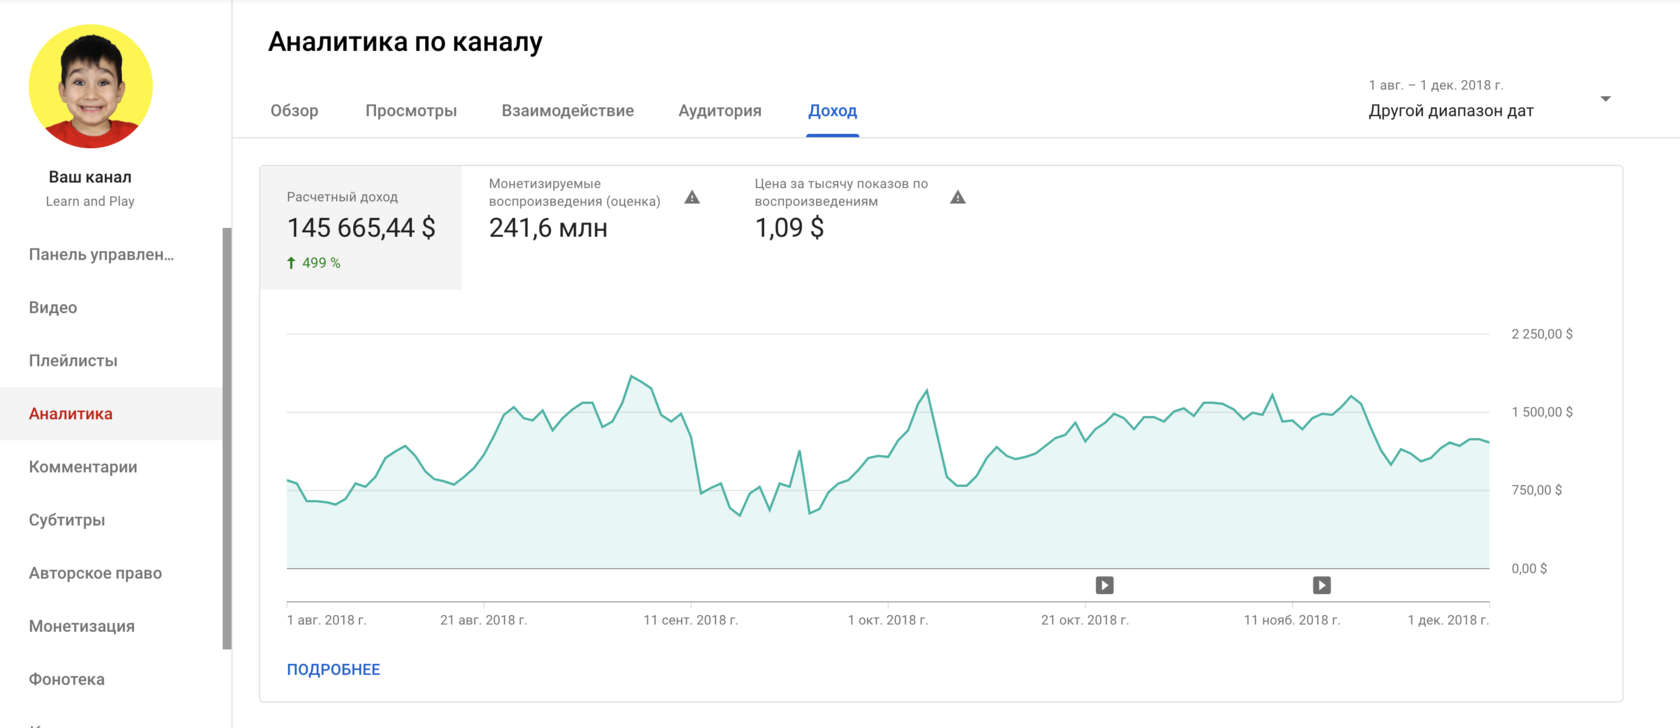The width and height of the screenshot is (1680, 728).
Task: Click the warning icon beside monetized playbacks
Action: (692, 198)
